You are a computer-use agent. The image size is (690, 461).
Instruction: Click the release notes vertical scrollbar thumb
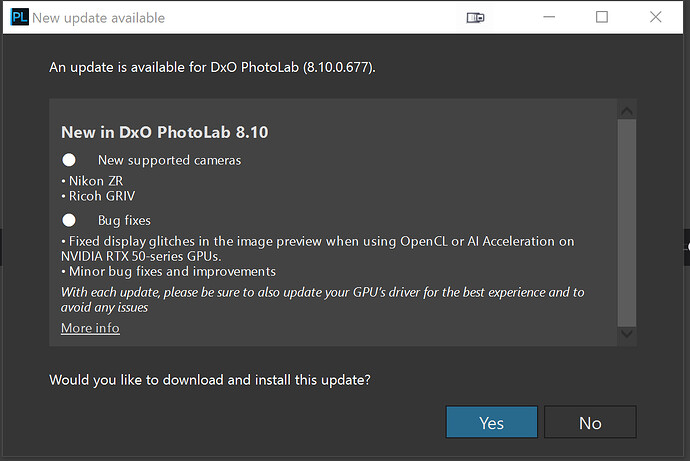(627, 220)
